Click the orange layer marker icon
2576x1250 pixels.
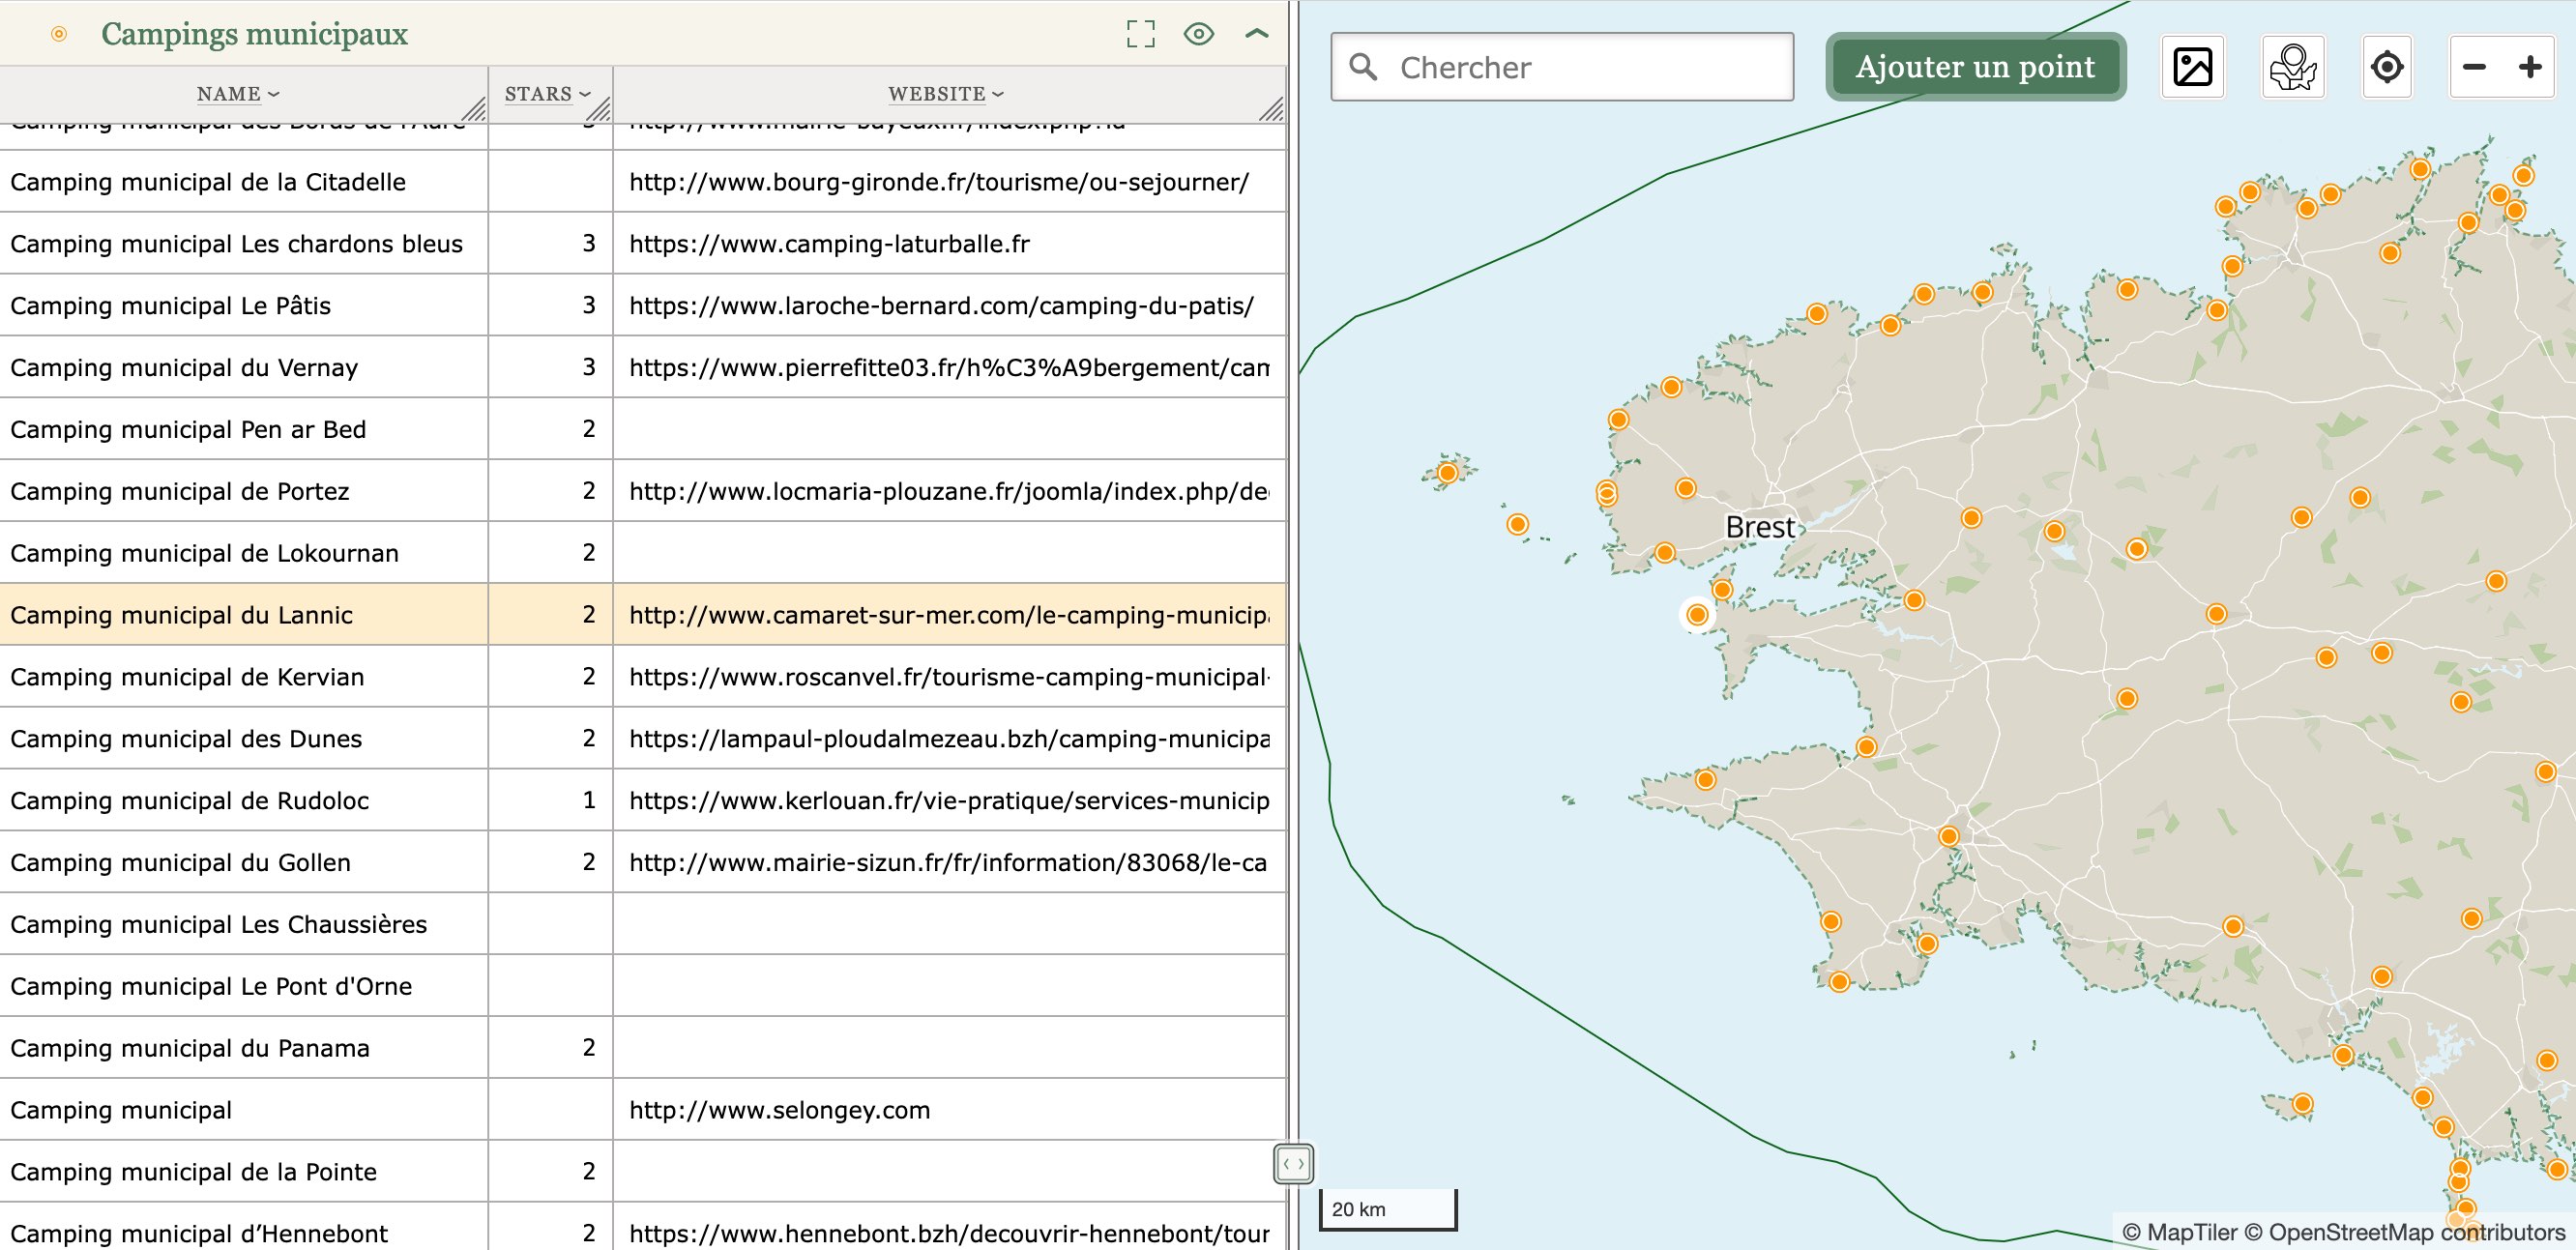point(59,34)
